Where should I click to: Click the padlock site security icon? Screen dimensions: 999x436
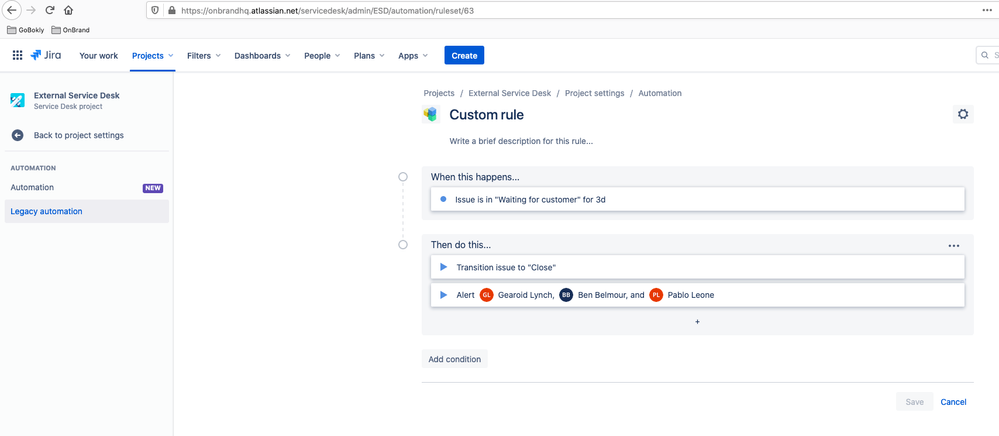pyautogui.click(x=171, y=11)
